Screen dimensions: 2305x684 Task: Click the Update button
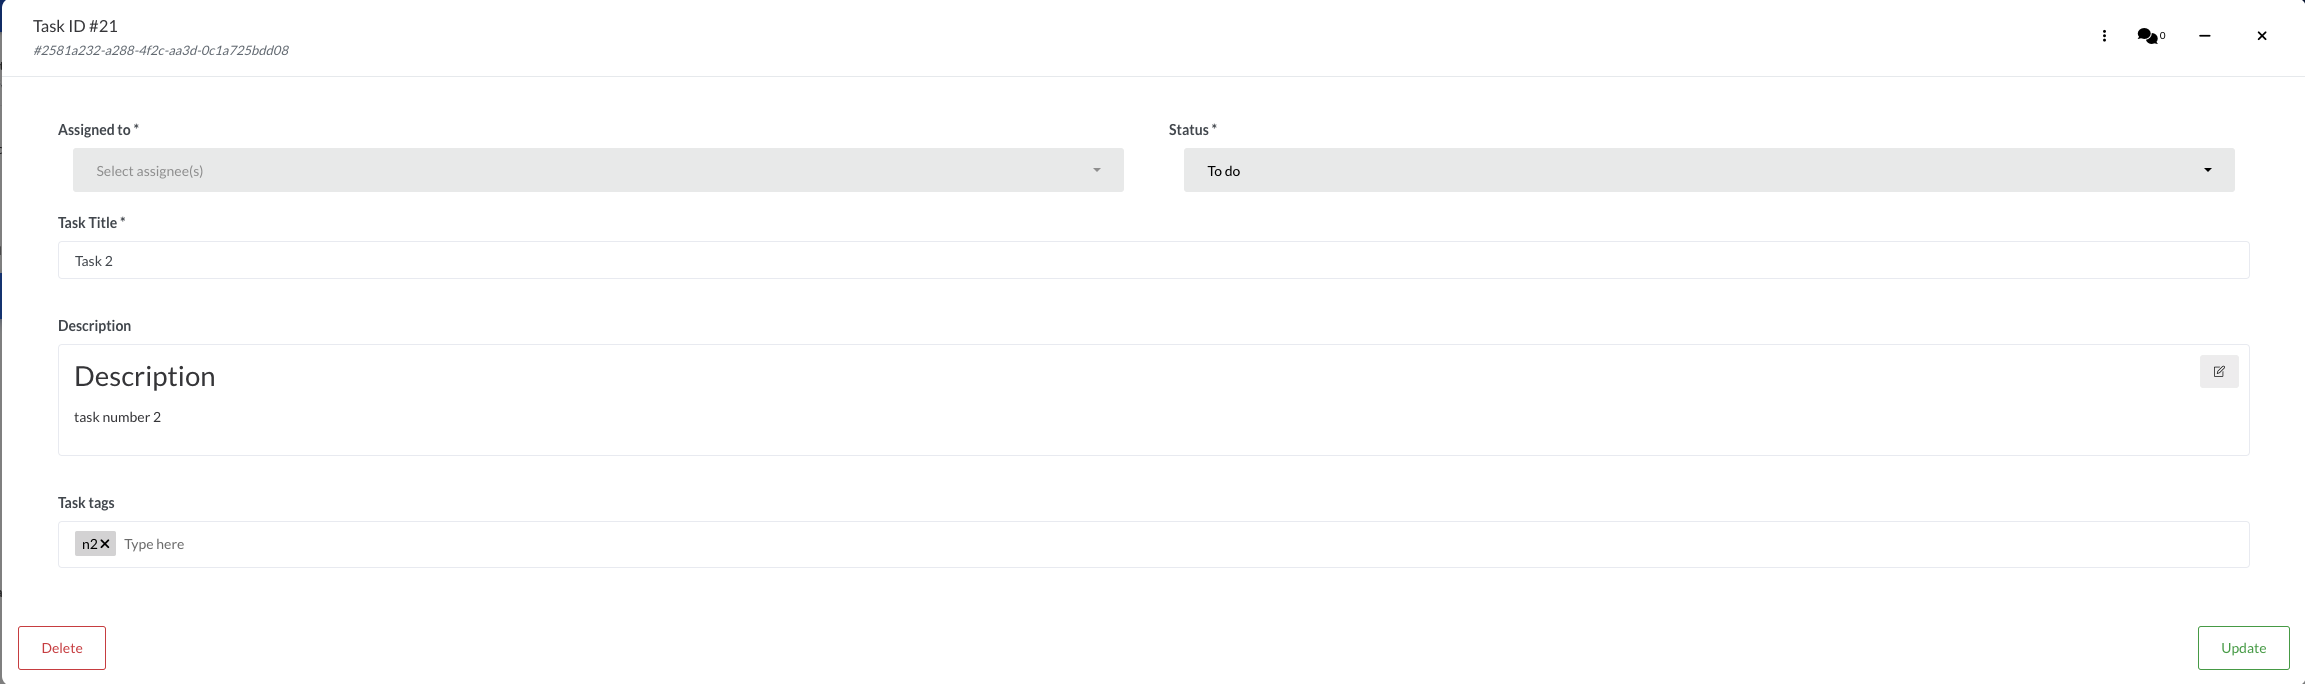click(2243, 648)
